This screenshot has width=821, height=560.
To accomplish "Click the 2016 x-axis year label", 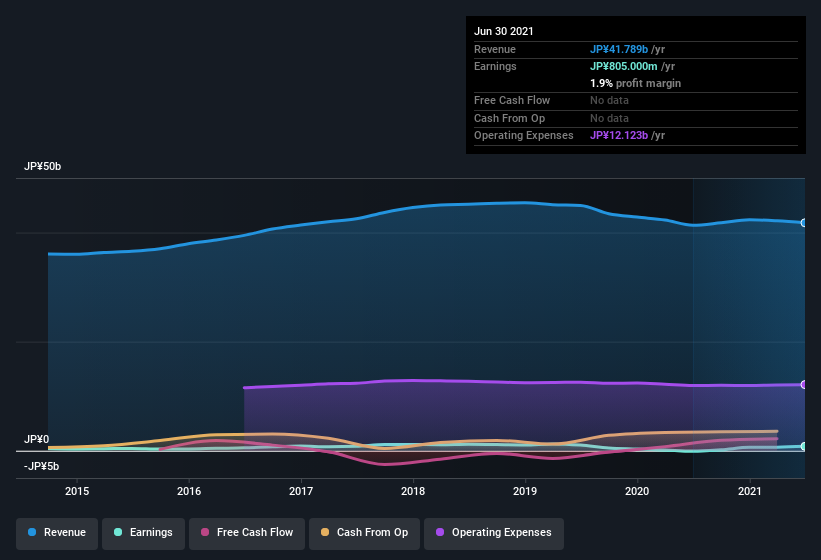I will point(189,491).
